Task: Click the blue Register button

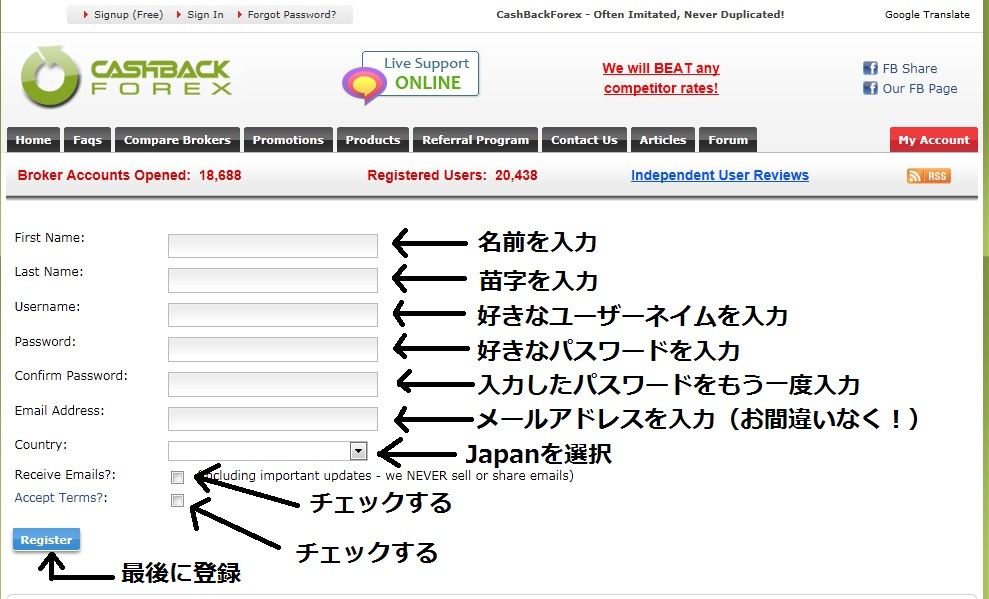Action: pyautogui.click(x=46, y=540)
